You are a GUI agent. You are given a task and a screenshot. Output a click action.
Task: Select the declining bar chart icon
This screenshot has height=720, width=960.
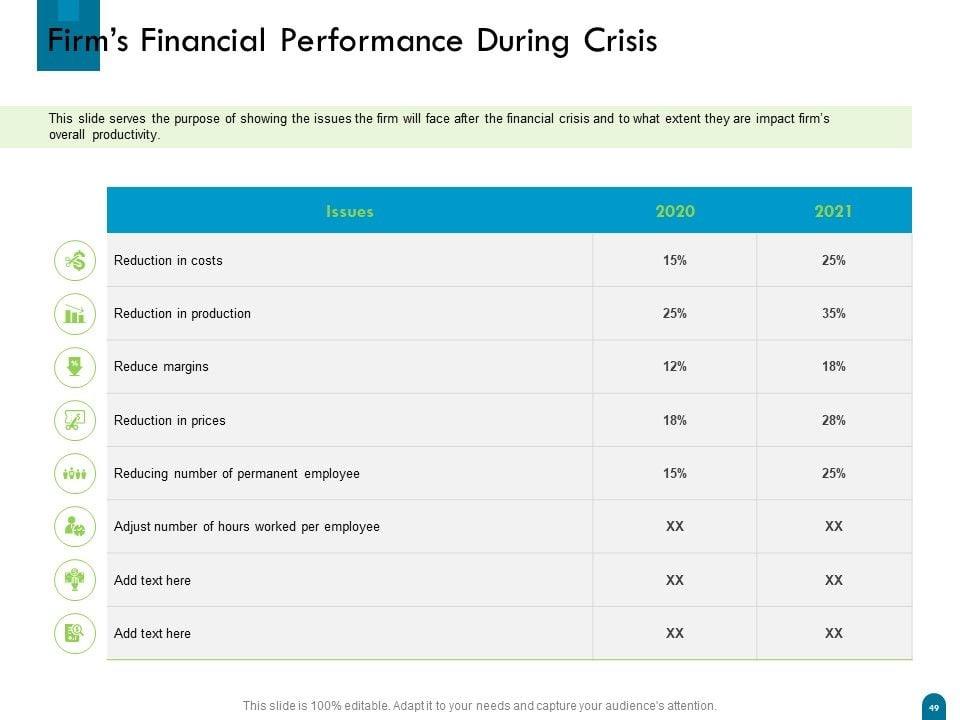pyautogui.click(x=75, y=314)
